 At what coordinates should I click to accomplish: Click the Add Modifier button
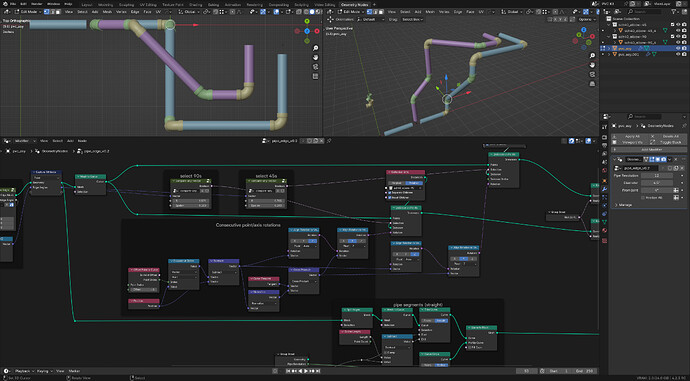point(650,150)
